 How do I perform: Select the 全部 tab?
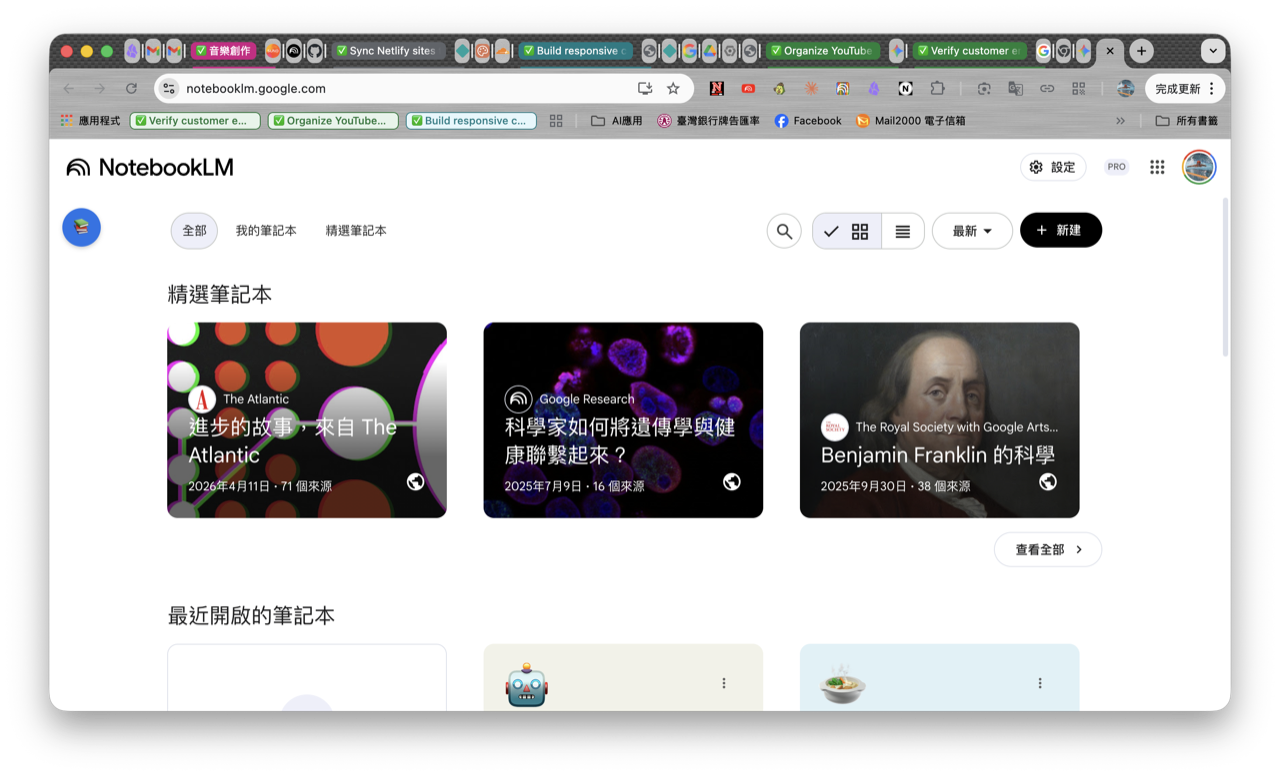pos(194,230)
